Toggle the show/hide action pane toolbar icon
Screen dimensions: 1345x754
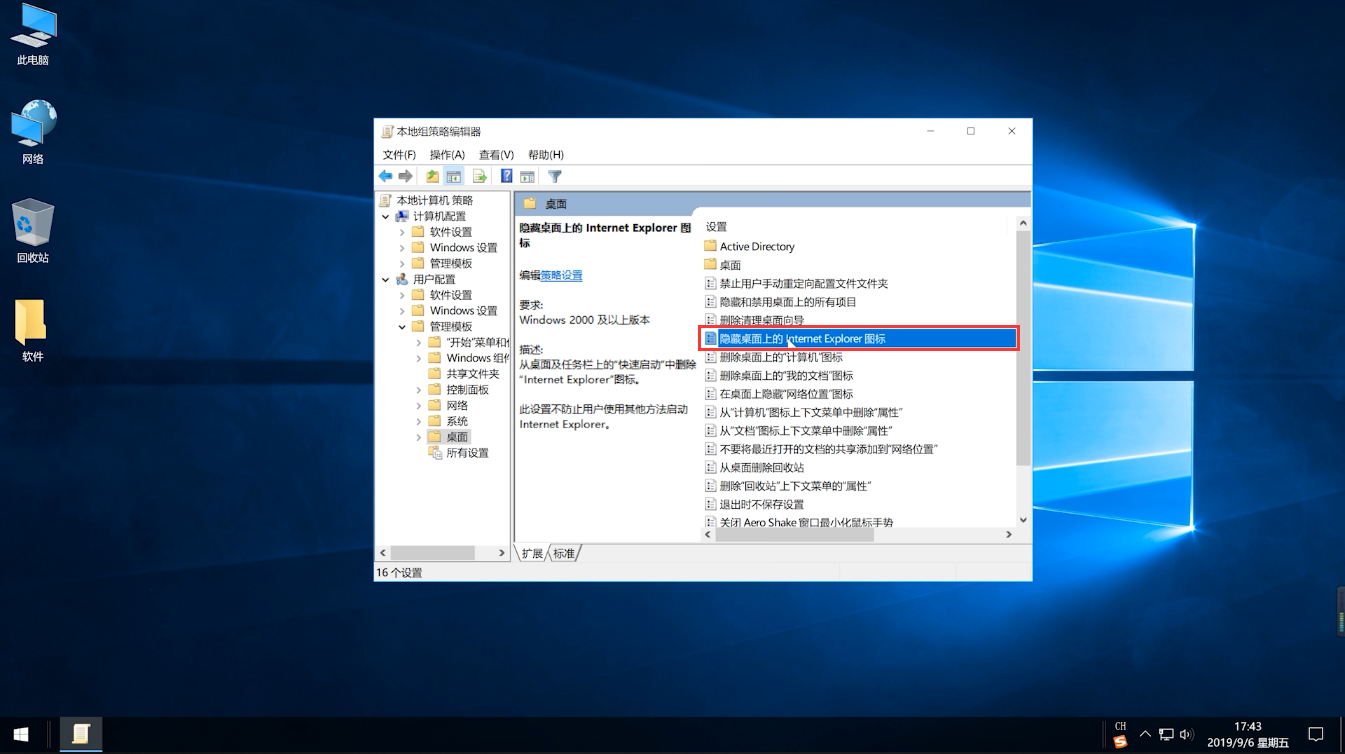point(527,176)
